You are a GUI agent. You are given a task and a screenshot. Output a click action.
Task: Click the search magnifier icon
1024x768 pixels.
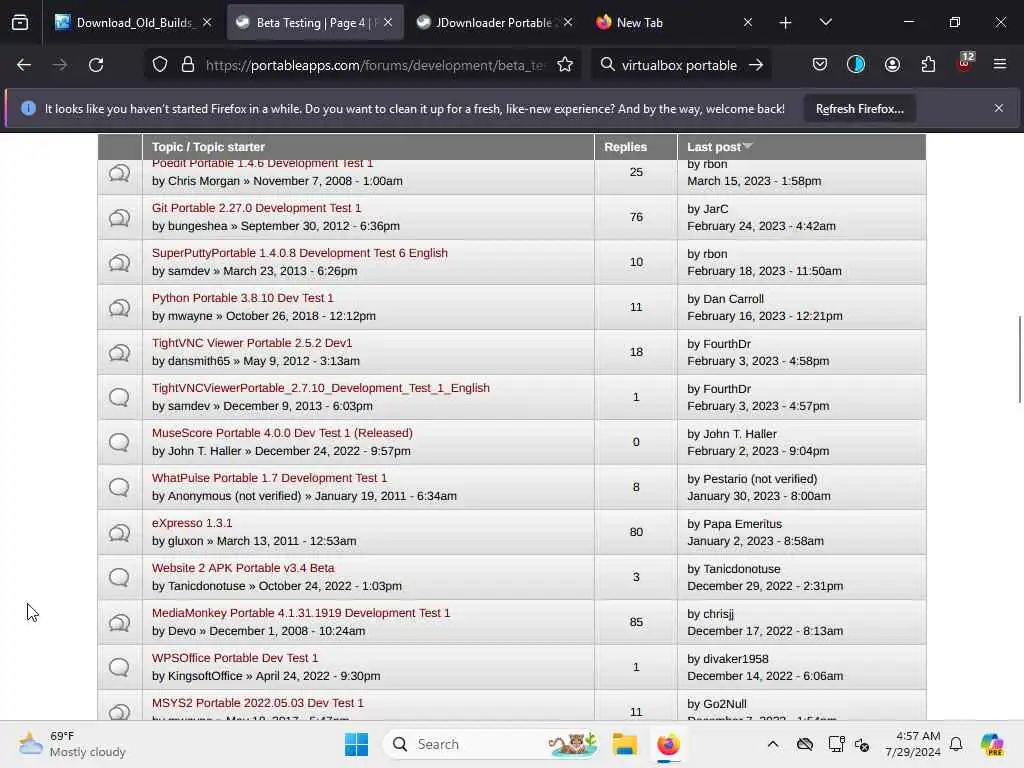click(x=607, y=65)
